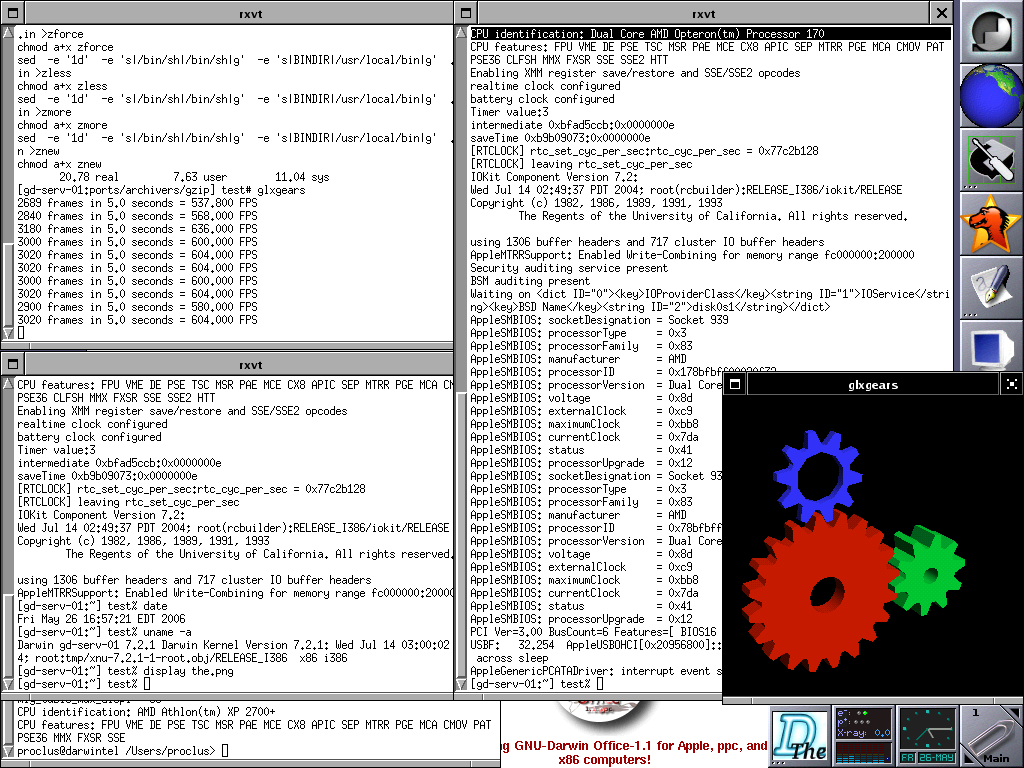Open the screwdriver preferences tool dock icon

coord(991,159)
